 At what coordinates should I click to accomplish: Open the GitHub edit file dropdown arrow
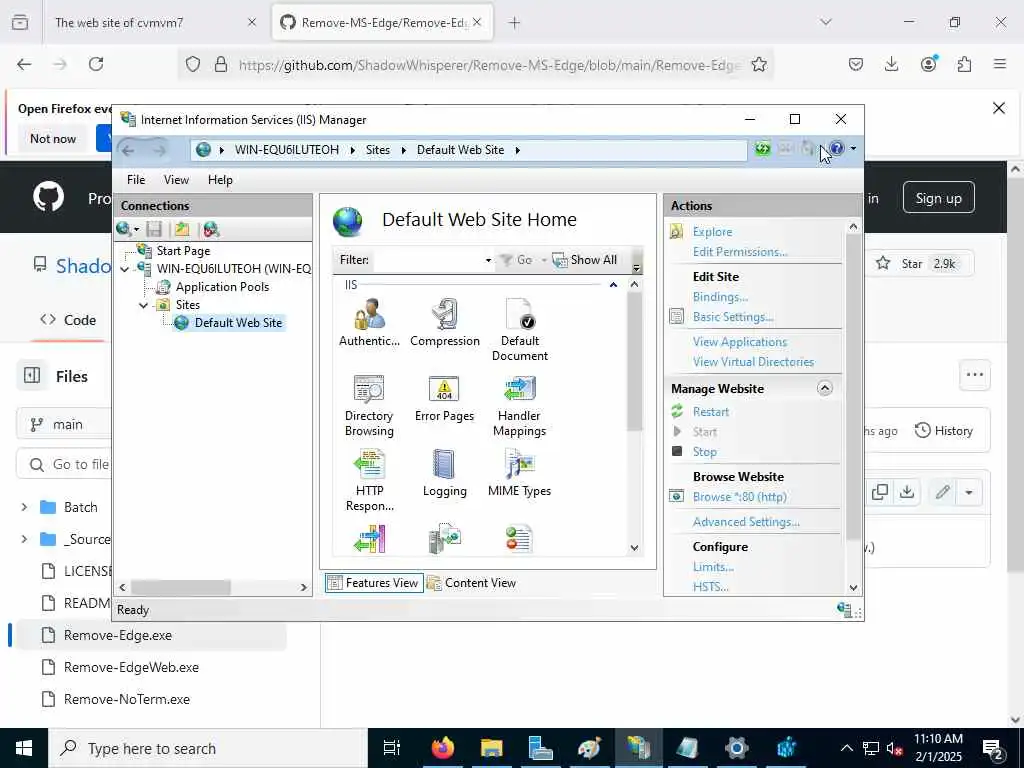(969, 492)
